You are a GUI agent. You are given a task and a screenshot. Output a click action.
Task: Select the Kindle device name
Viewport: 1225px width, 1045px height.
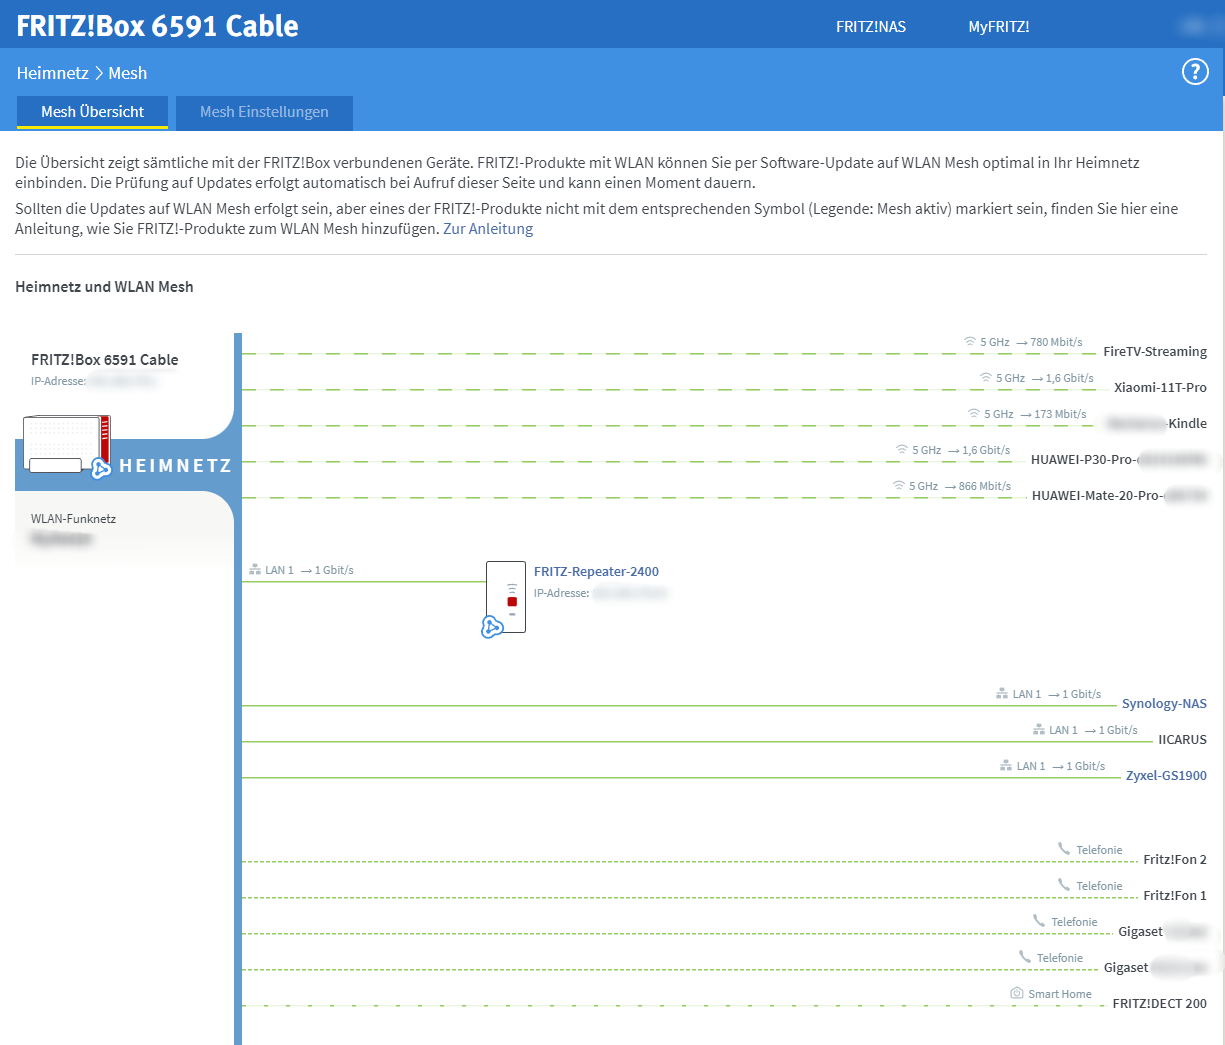coord(1157,424)
